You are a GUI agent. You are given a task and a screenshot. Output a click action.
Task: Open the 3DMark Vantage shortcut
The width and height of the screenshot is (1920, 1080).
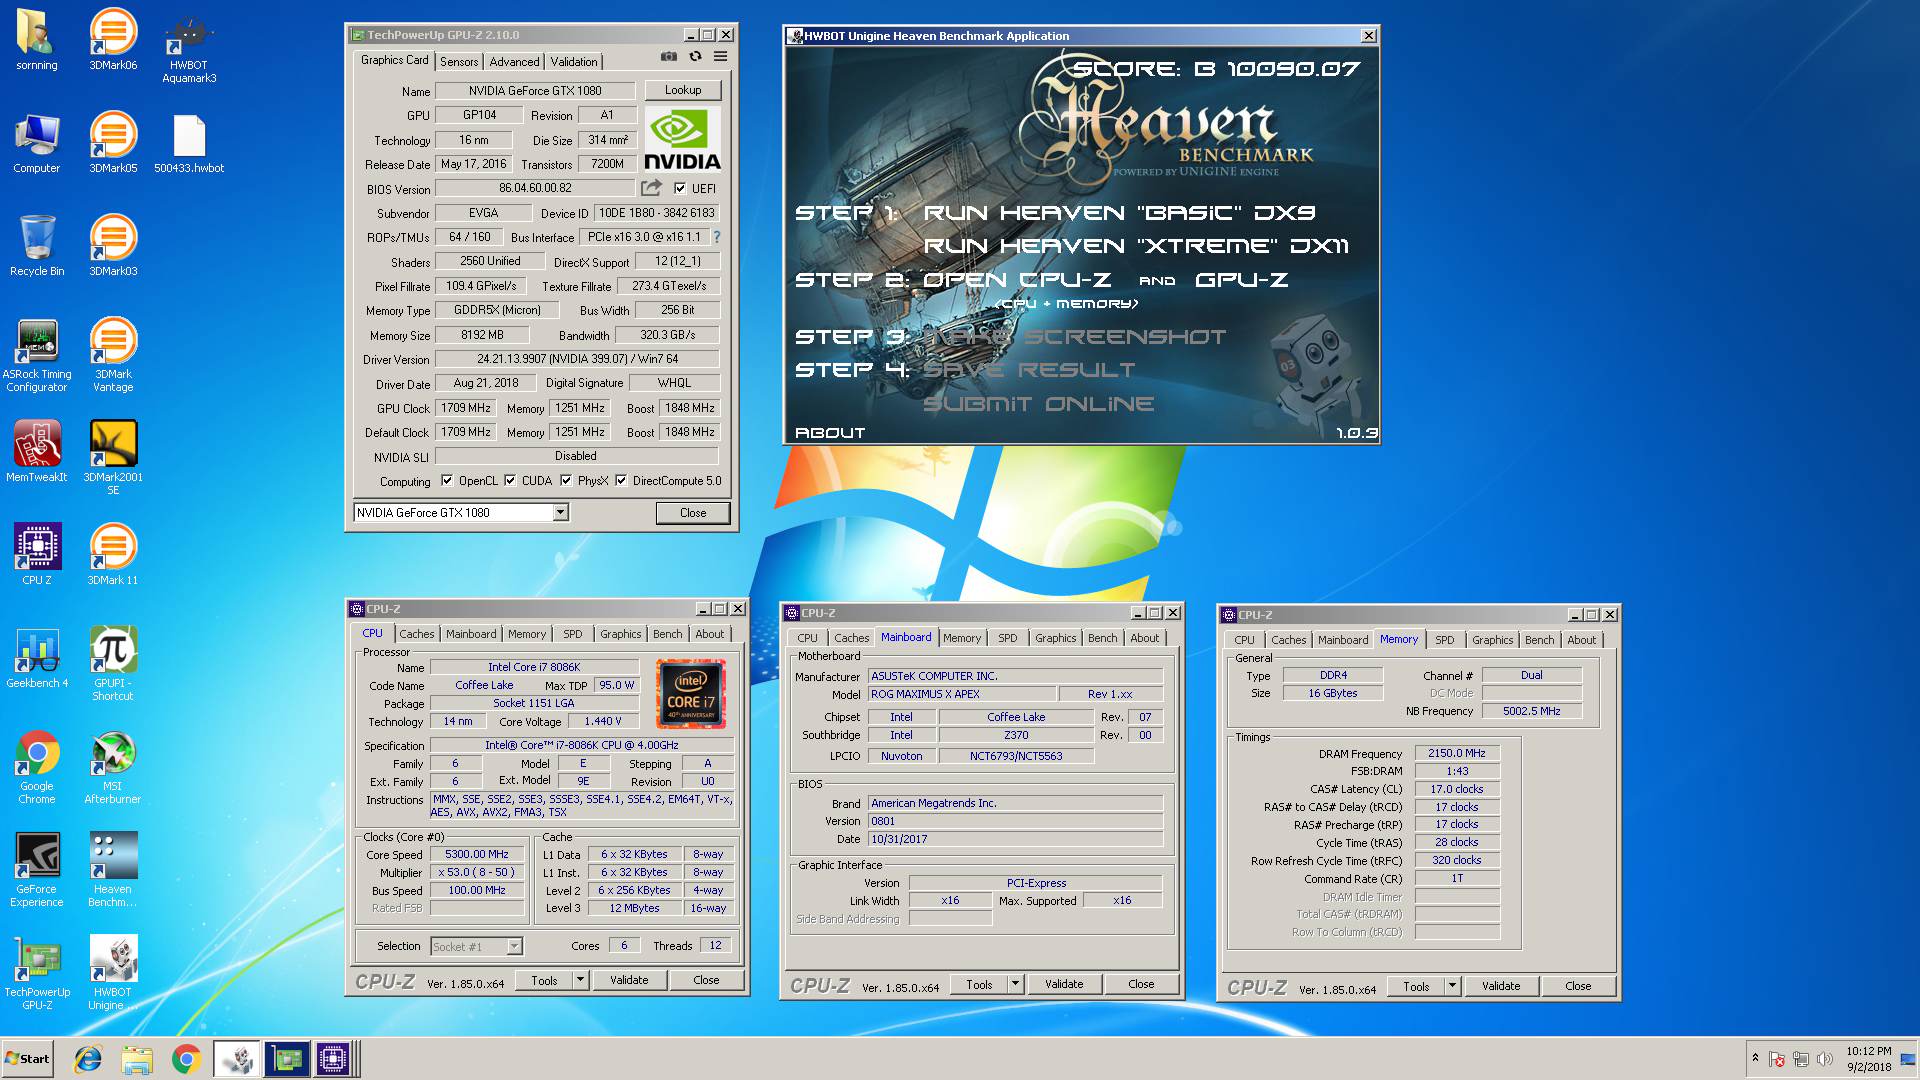[113, 355]
